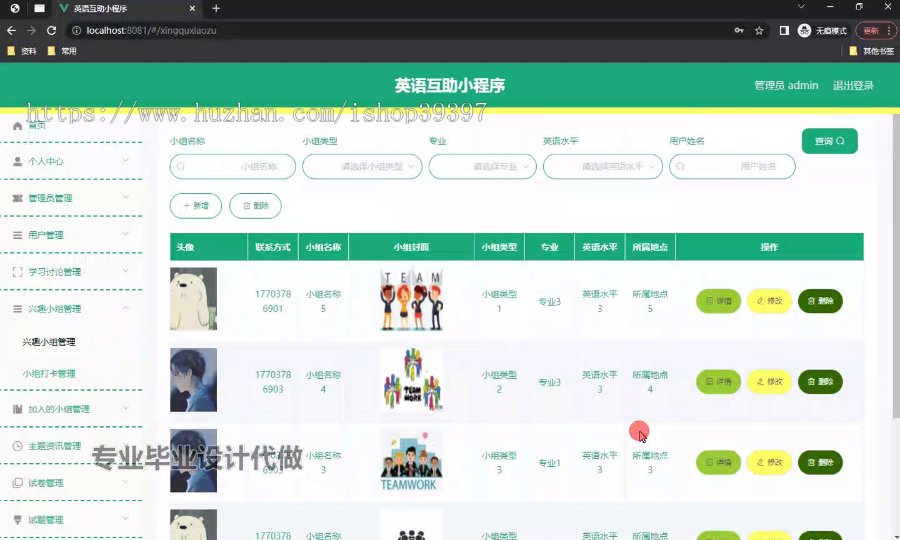Click the 主题资讯管理 clock icon

coord(17,446)
